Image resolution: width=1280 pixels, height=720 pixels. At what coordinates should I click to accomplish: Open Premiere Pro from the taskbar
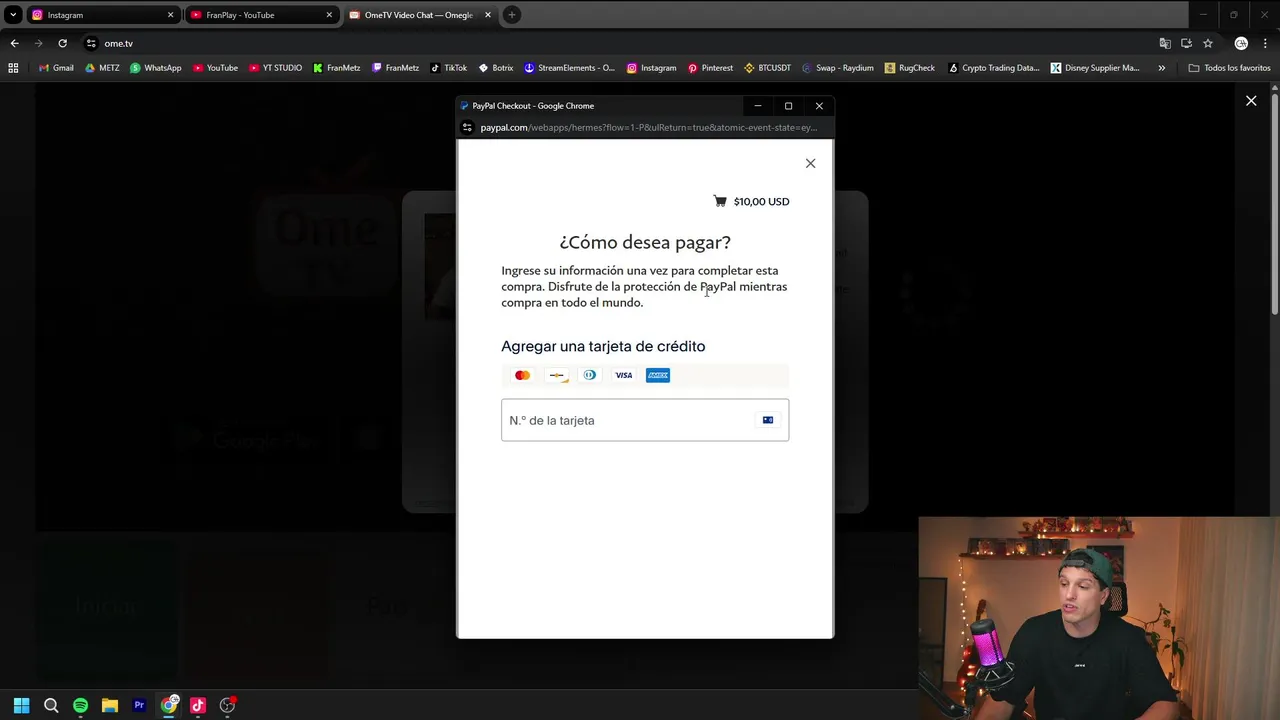click(139, 705)
